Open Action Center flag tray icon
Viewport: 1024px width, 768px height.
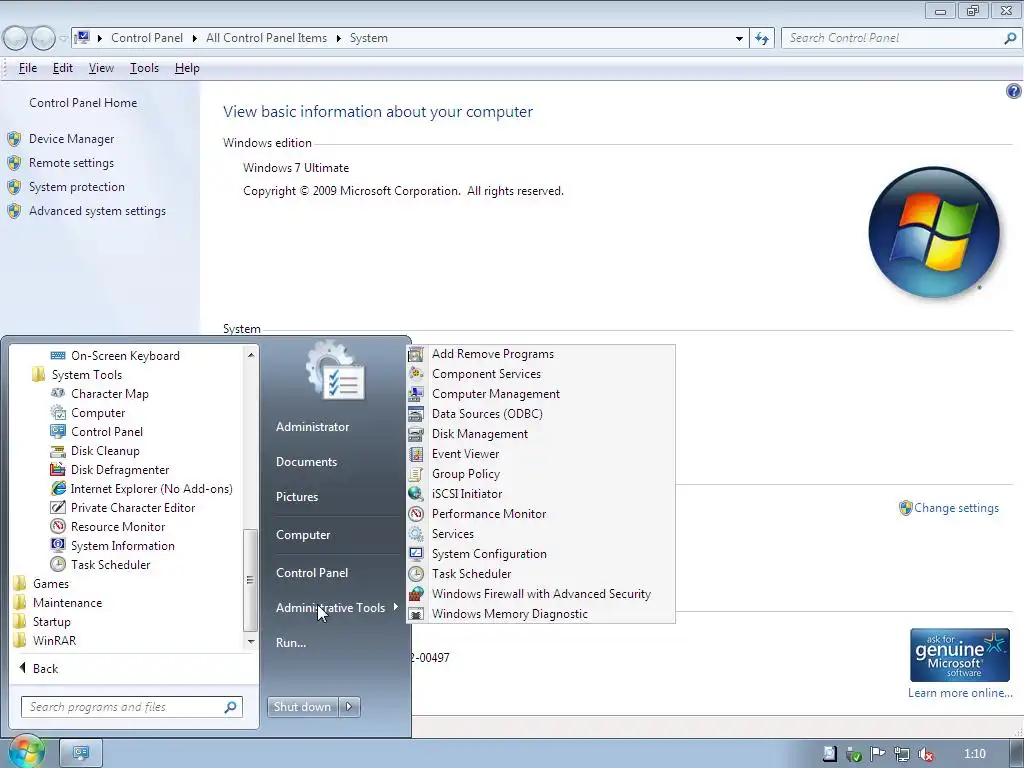(878, 754)
